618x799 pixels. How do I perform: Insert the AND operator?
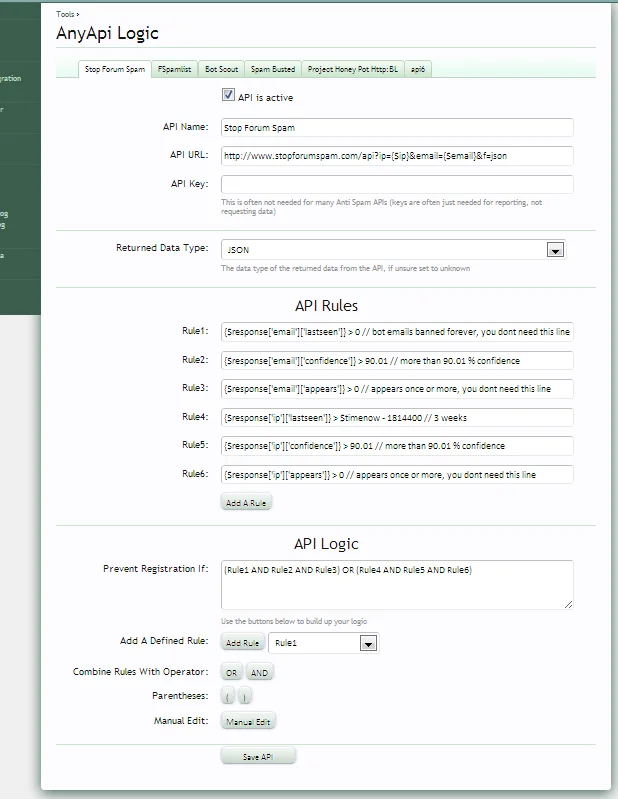point(259,673)
